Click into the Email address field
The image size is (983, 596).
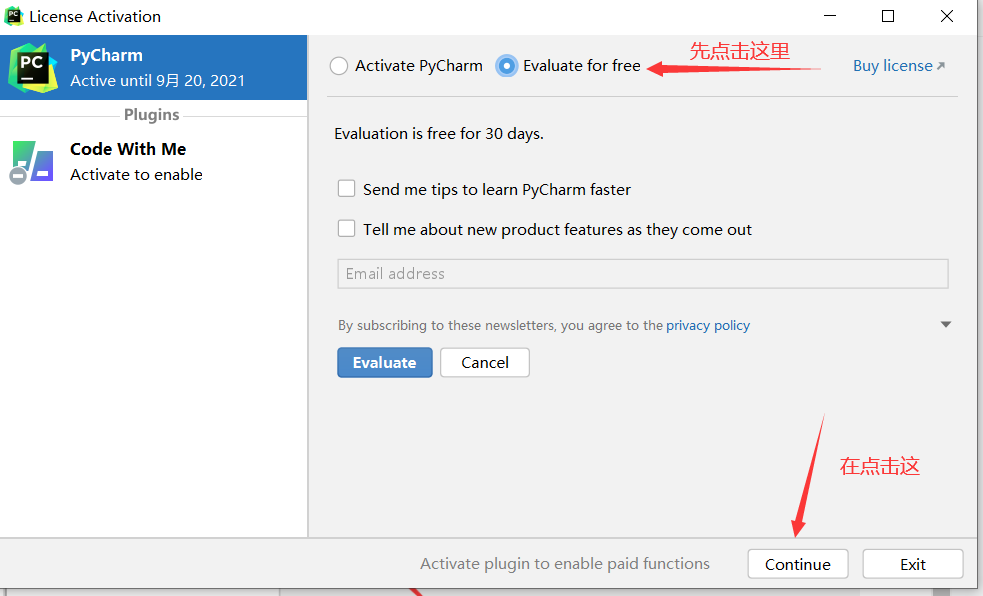(x=643, y=274)
